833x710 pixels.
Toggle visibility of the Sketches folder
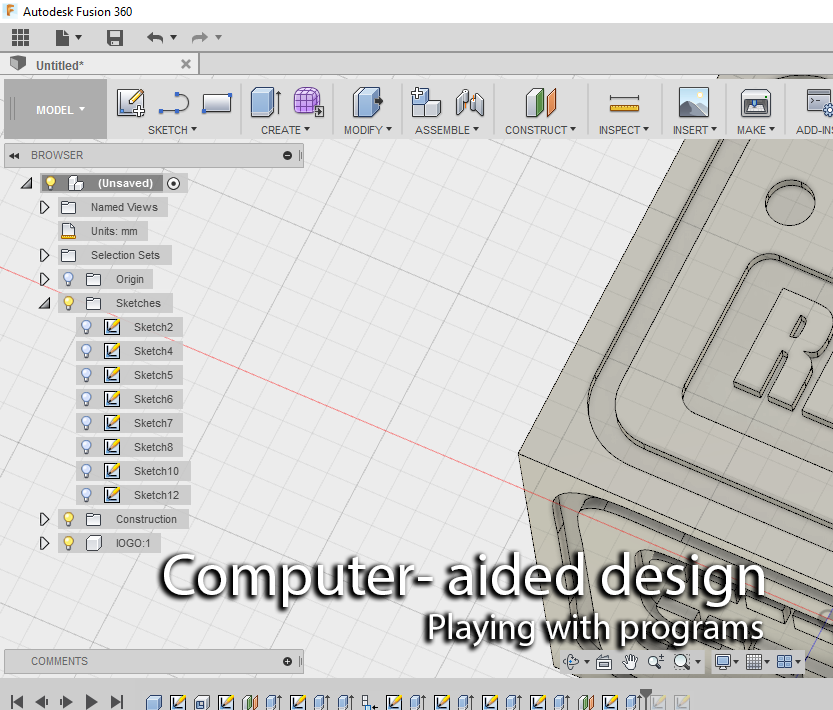(68, 303)
